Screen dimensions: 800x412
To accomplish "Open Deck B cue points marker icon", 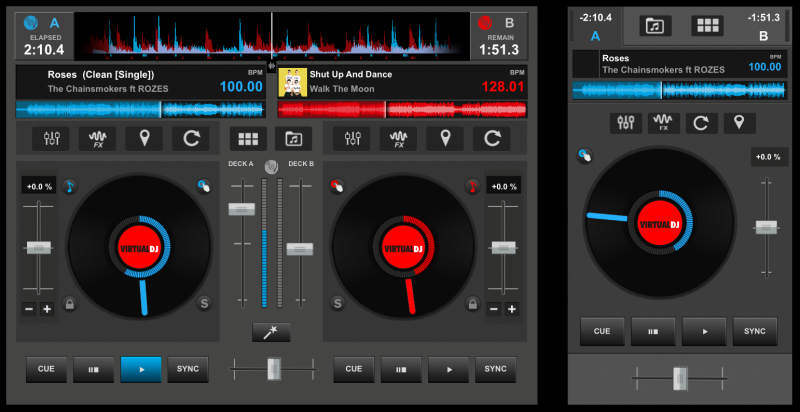I will [x=445, y=138].
